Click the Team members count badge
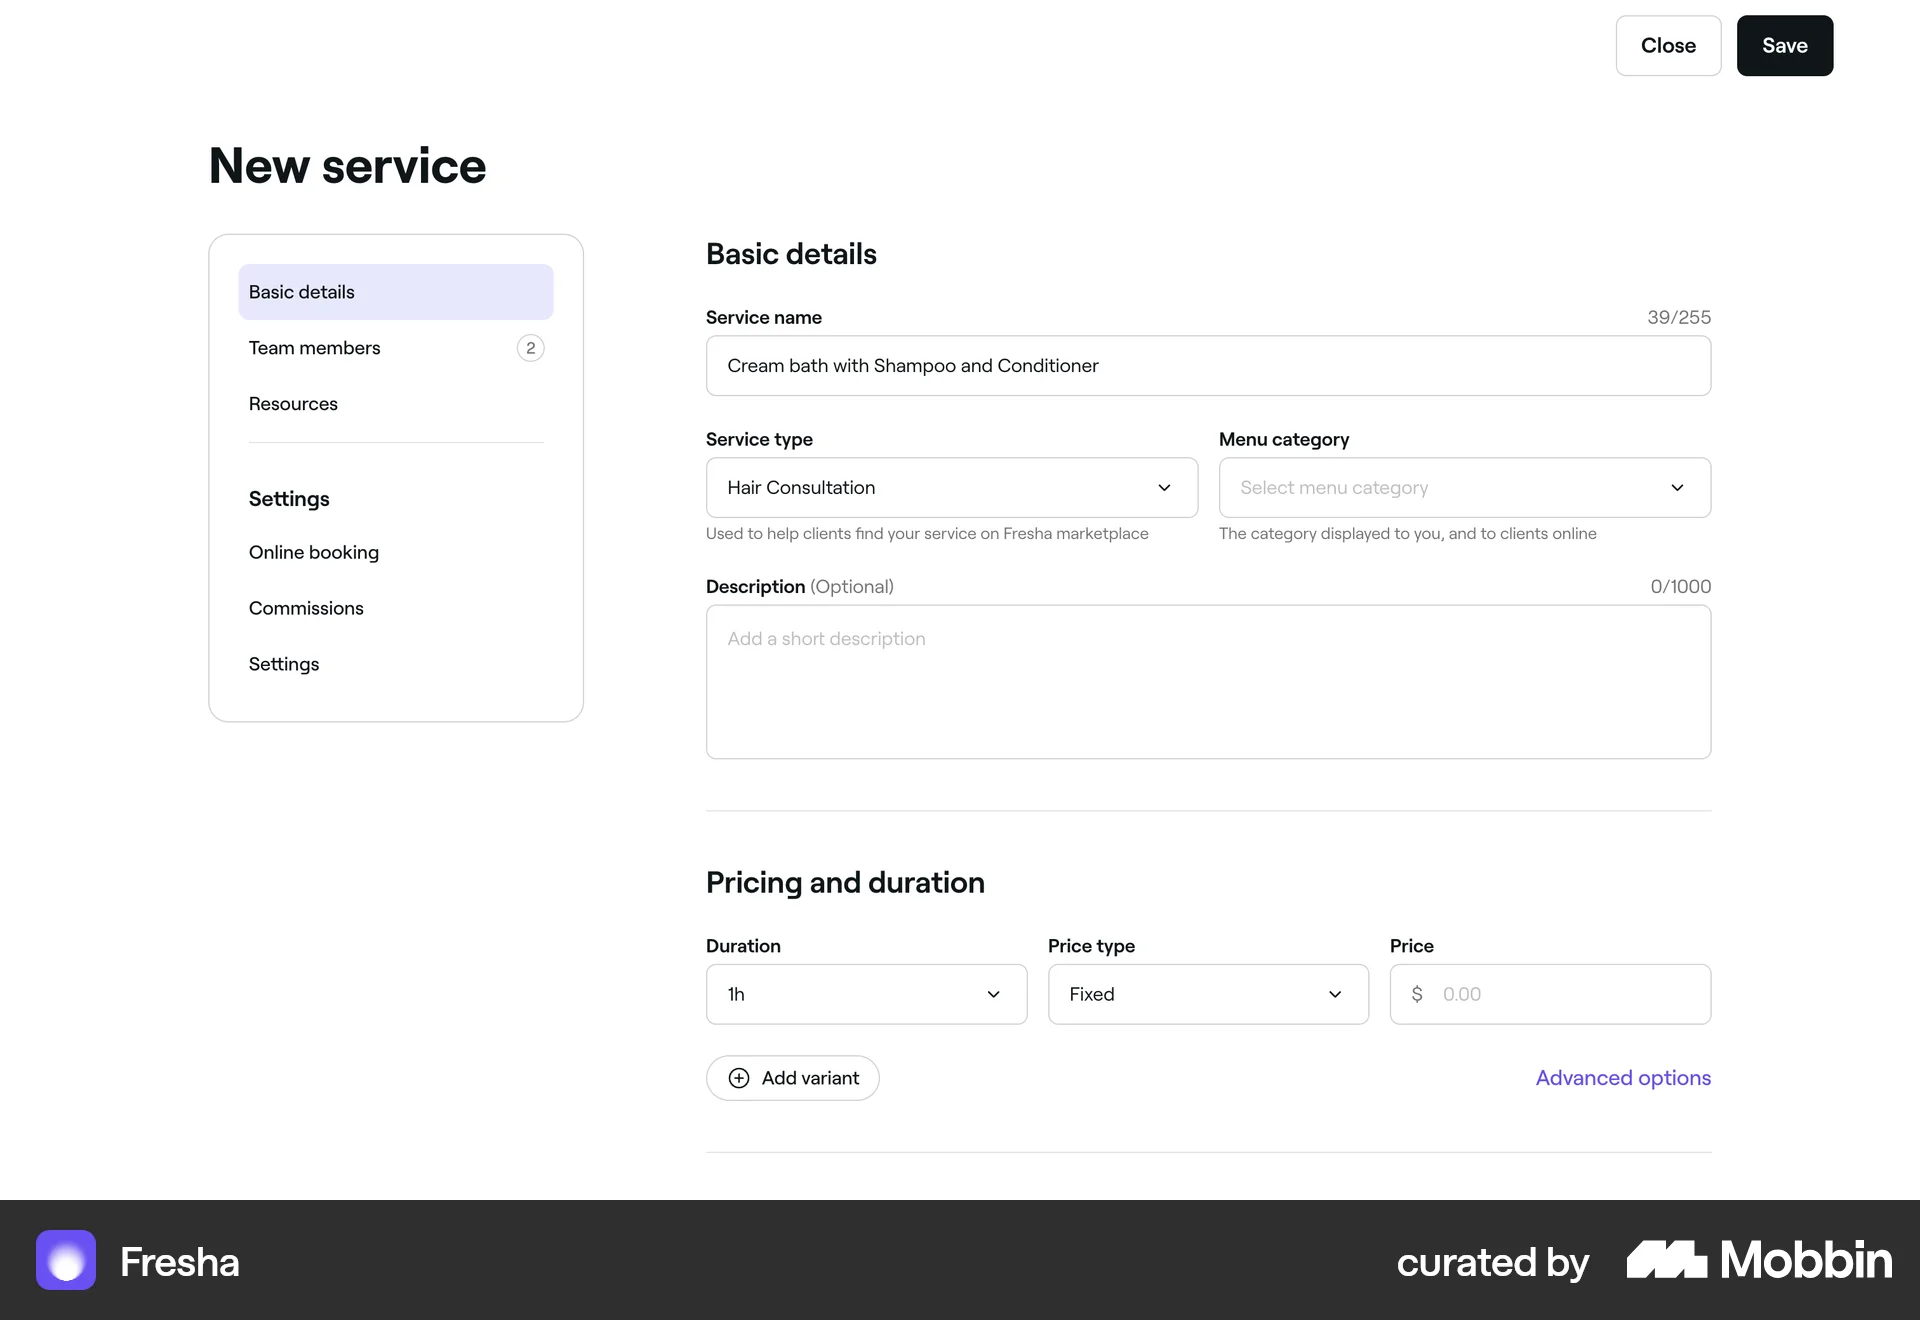 [x=530, y=348]
